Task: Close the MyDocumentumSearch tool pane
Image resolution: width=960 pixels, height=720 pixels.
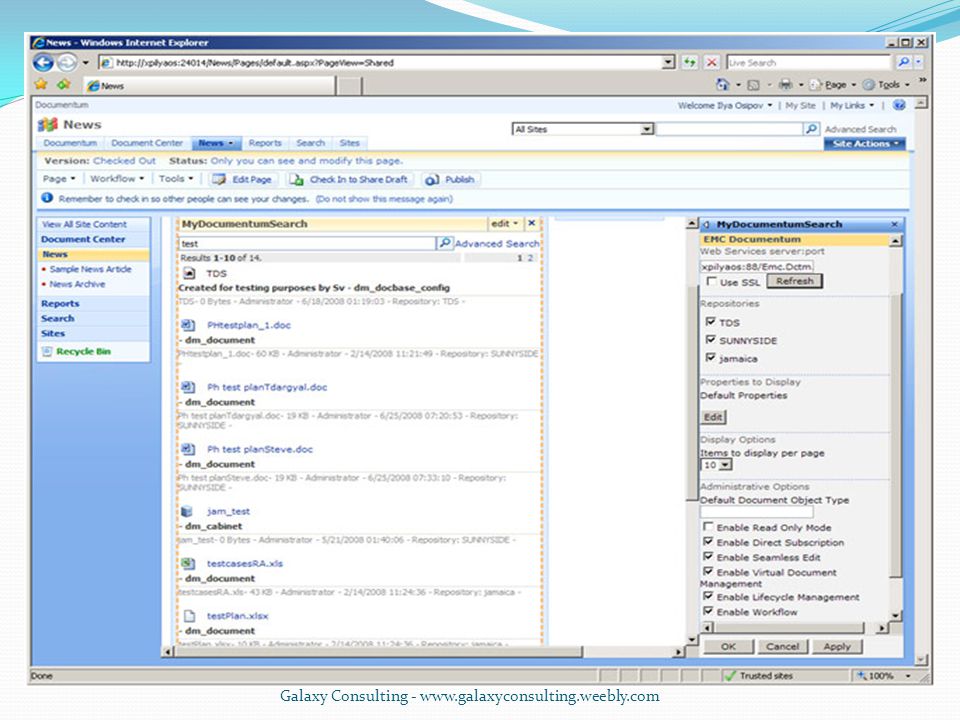Action: [x=894, y=225]
